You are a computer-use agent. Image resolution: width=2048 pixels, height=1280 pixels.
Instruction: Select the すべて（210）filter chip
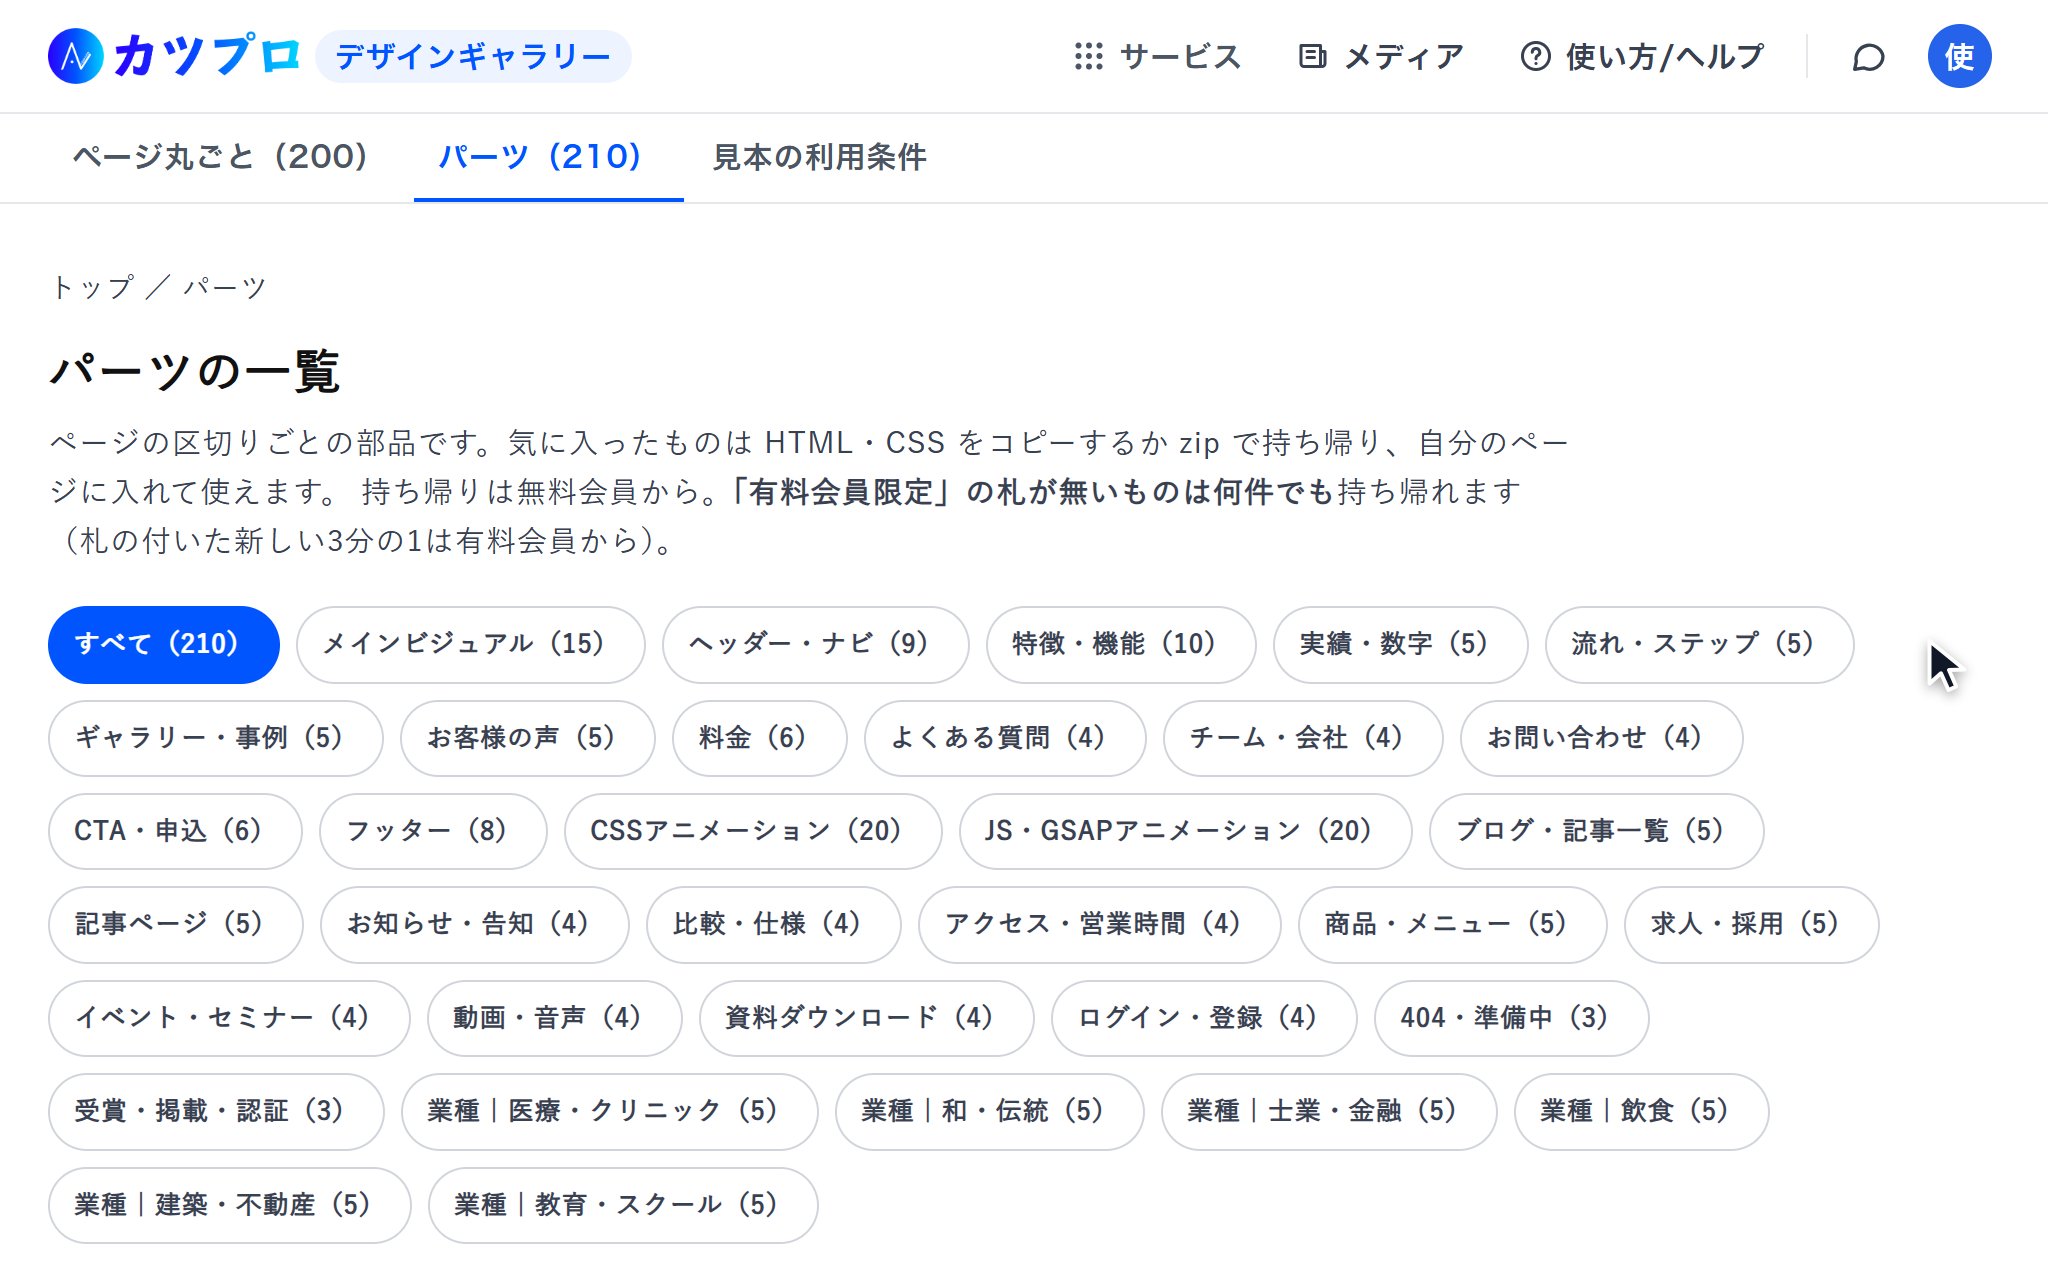[164, 644]
